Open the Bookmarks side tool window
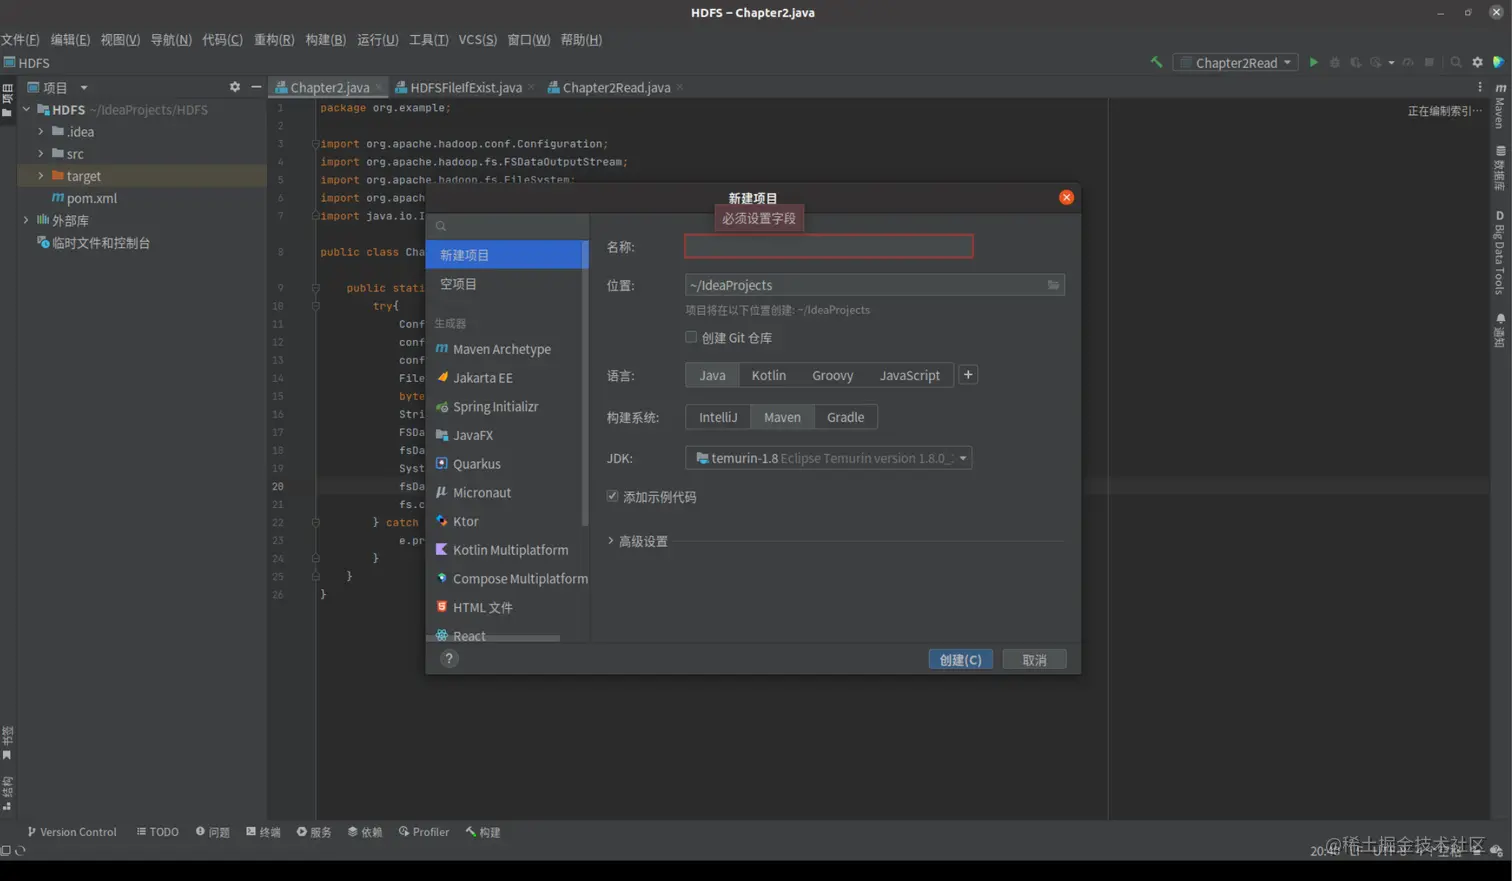1512x881 pixels. coord(7,743)
